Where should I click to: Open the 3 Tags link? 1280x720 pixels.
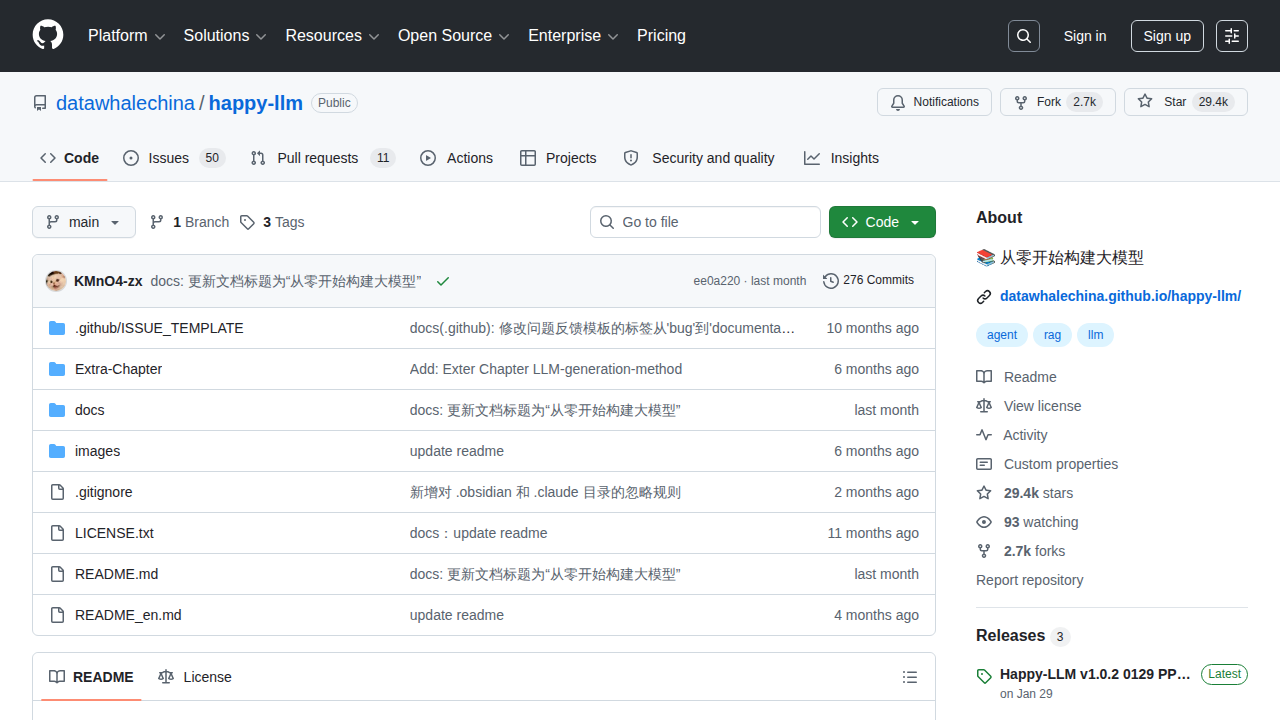(x=272, y=222)
